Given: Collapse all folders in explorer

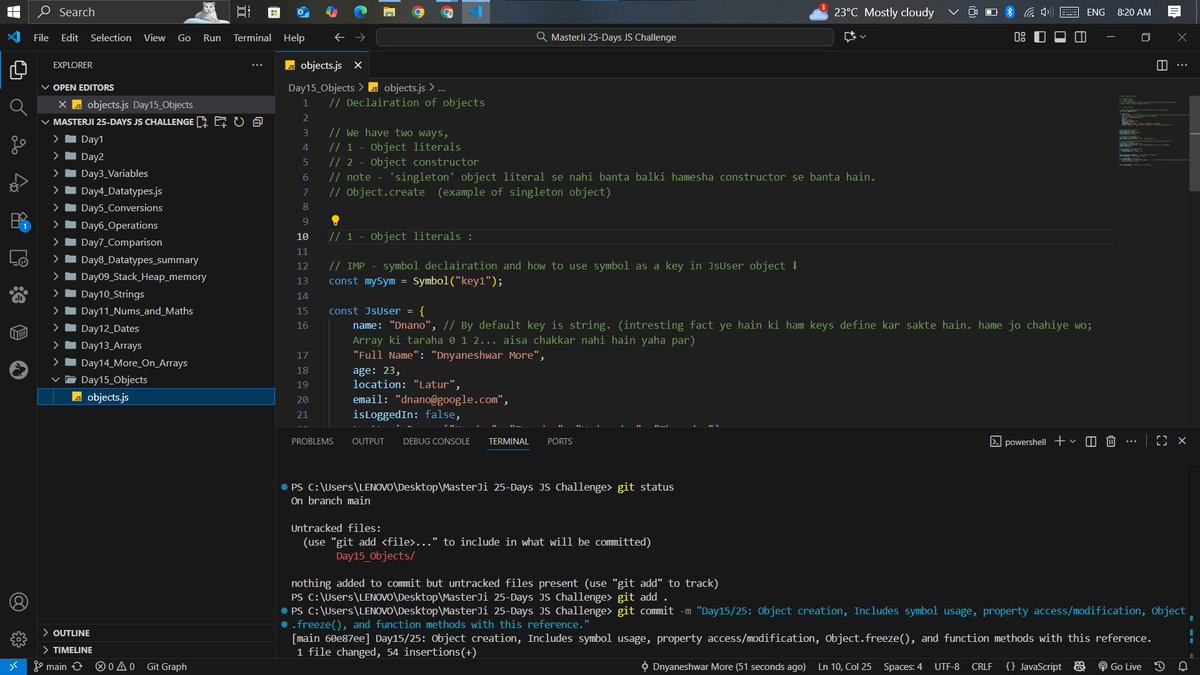Looking at the screenshot, I should coord(257,122).
